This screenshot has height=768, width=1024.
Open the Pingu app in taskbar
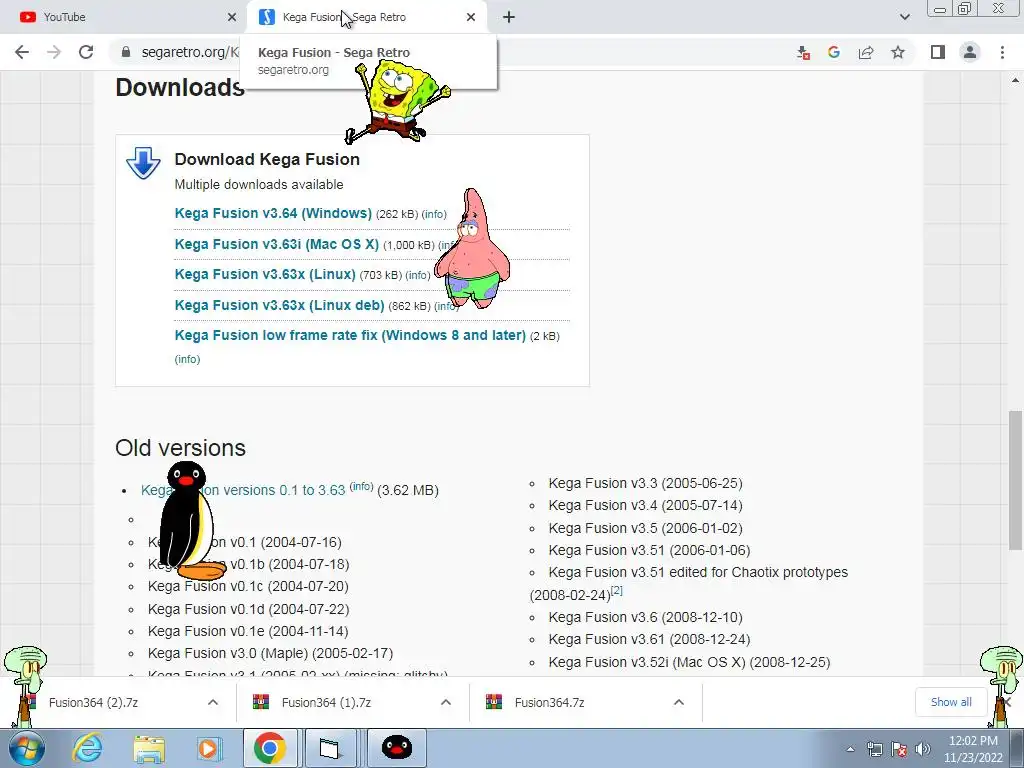click(396, 748)
